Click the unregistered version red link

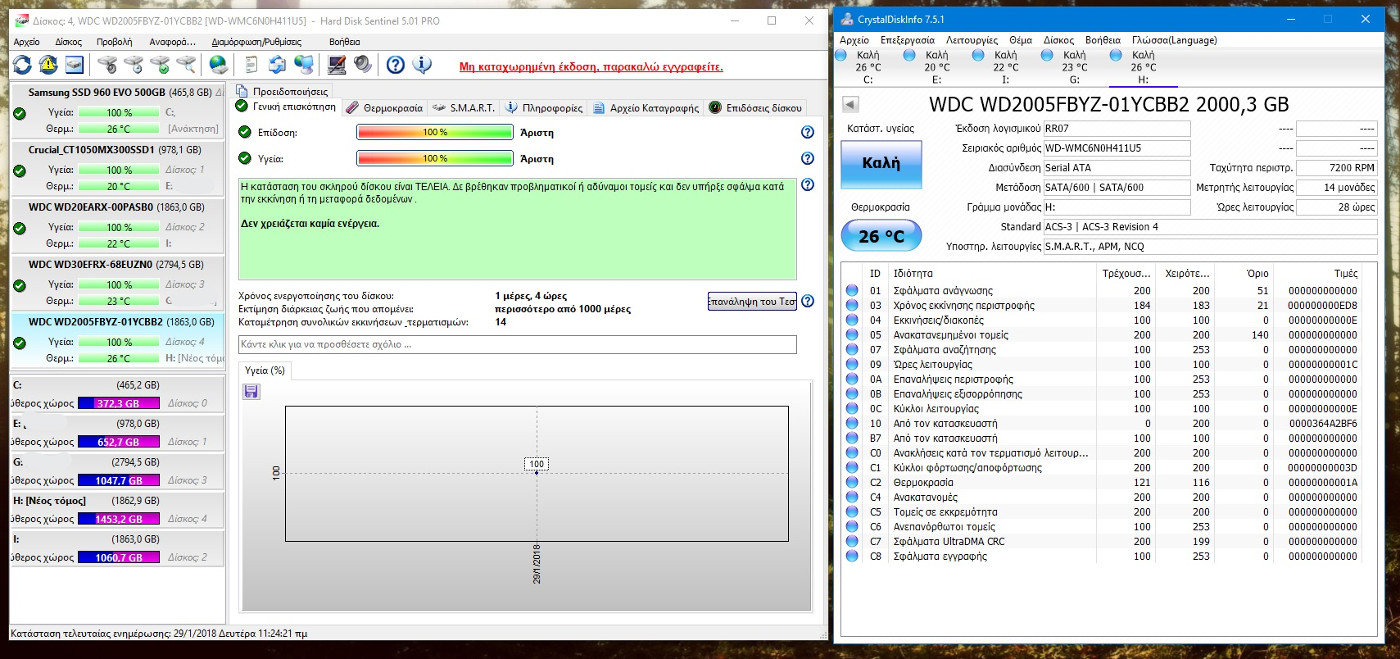click(x=591, y=67)
